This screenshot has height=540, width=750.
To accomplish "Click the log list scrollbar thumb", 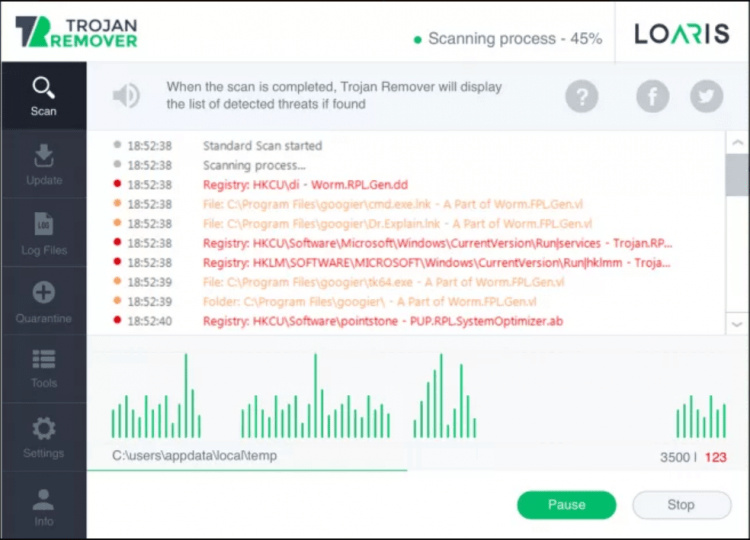I will pos(737,175).
